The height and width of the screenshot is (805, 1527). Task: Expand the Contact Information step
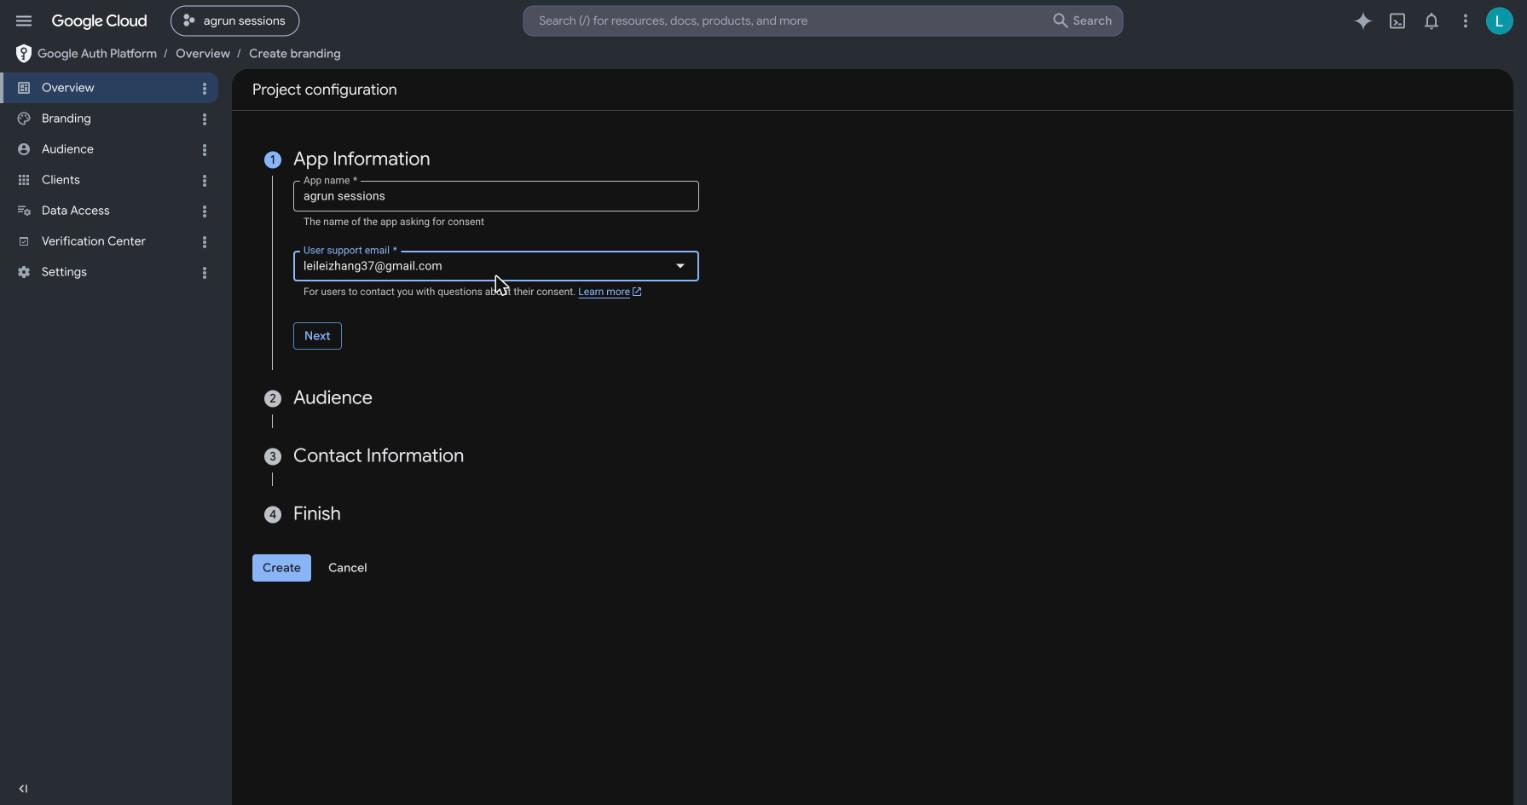(378, 456)
